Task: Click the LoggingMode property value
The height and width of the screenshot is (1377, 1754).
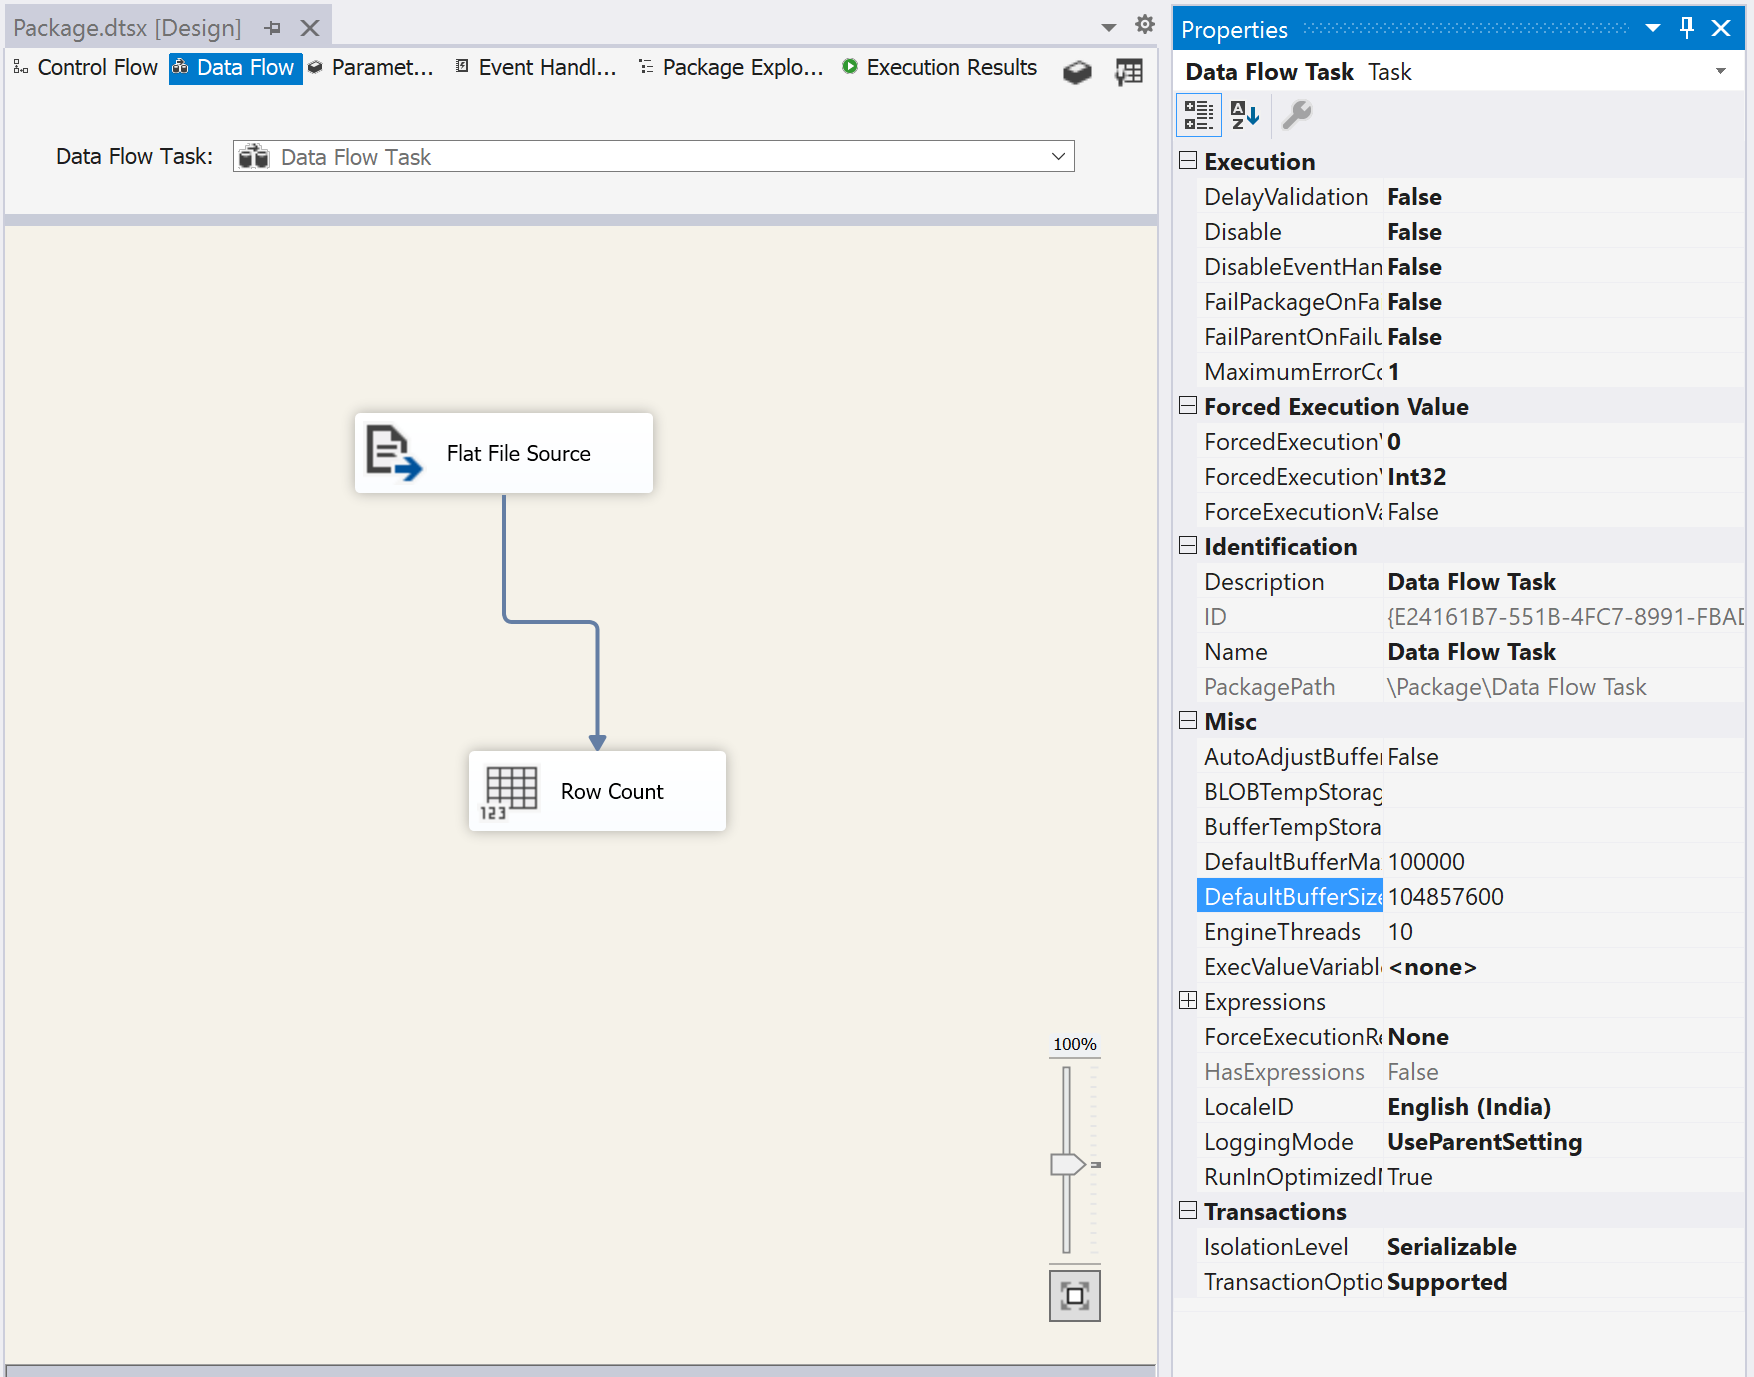Action: 1484,1142
